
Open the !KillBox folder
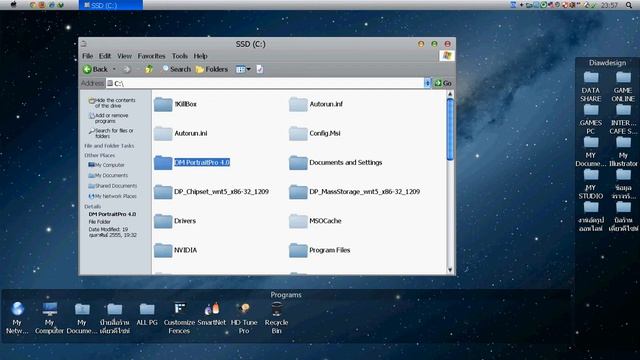pos(176,104)
